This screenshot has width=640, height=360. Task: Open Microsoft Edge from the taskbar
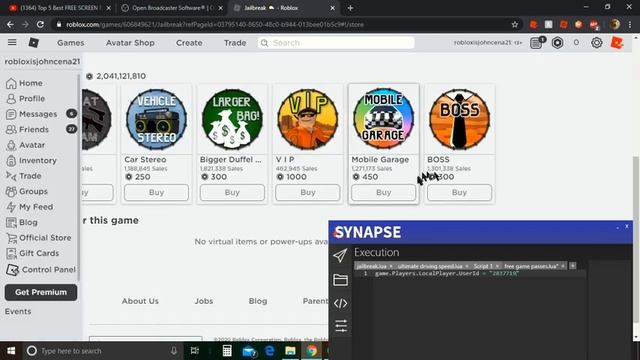tap(269, 351)
